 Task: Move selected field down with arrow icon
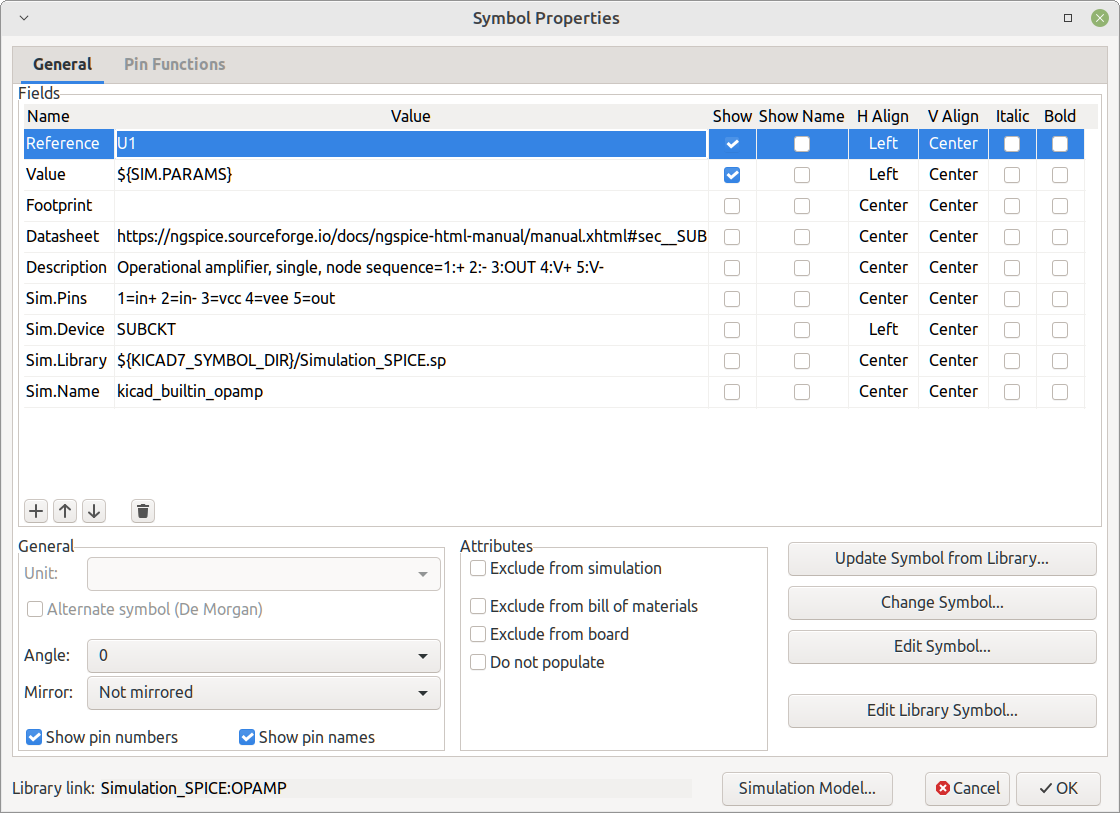[x=94, y=511]
